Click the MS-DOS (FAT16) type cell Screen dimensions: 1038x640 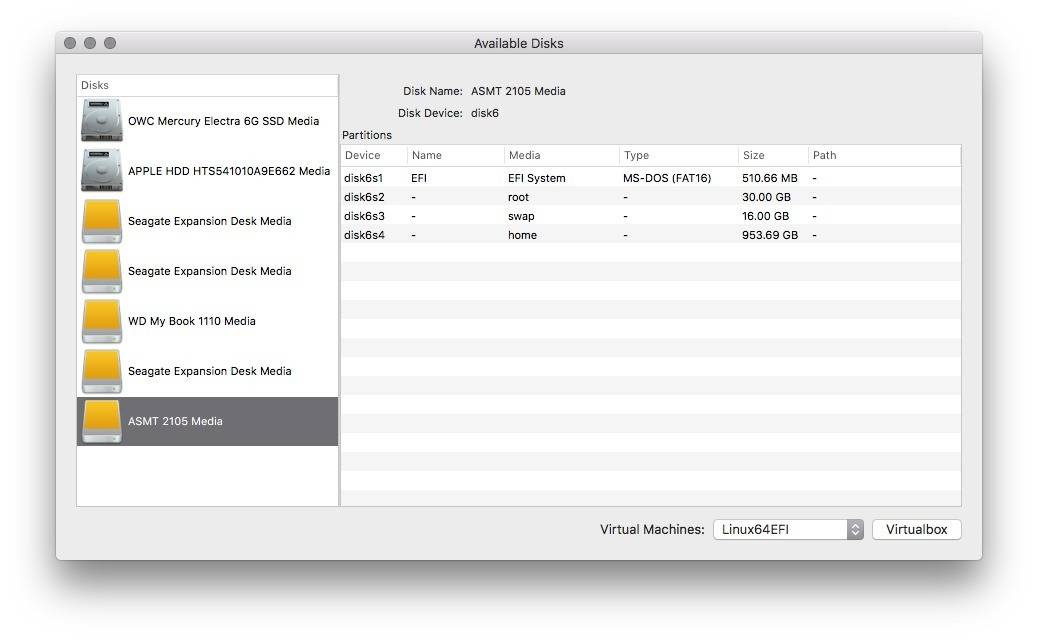point(667,178)
